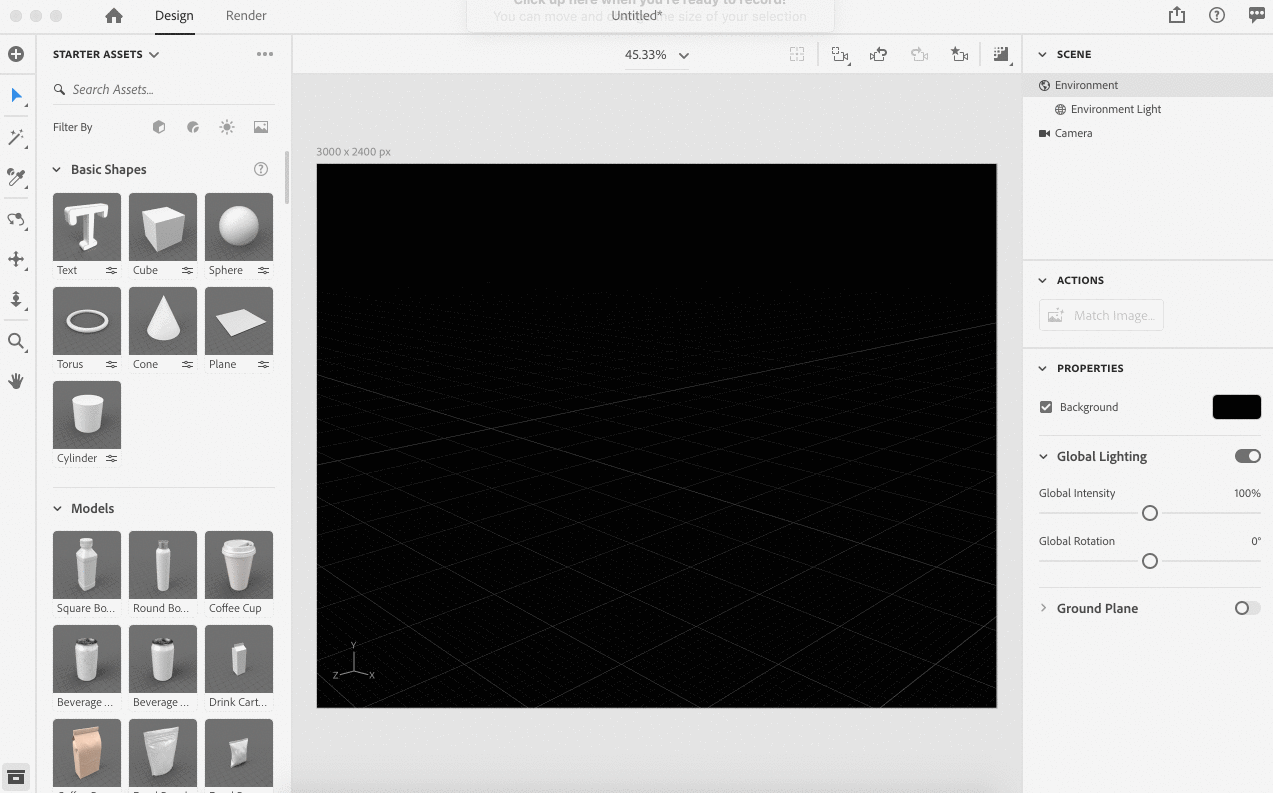Viewport: 1273px width, 793px height.
Task: Filter assets by materials
Action: (x=193, y=127)
